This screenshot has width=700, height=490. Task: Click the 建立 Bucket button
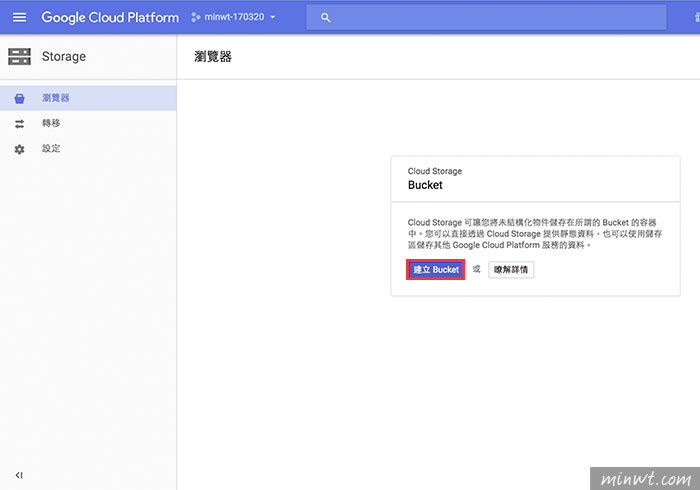[x=435, y=270]
